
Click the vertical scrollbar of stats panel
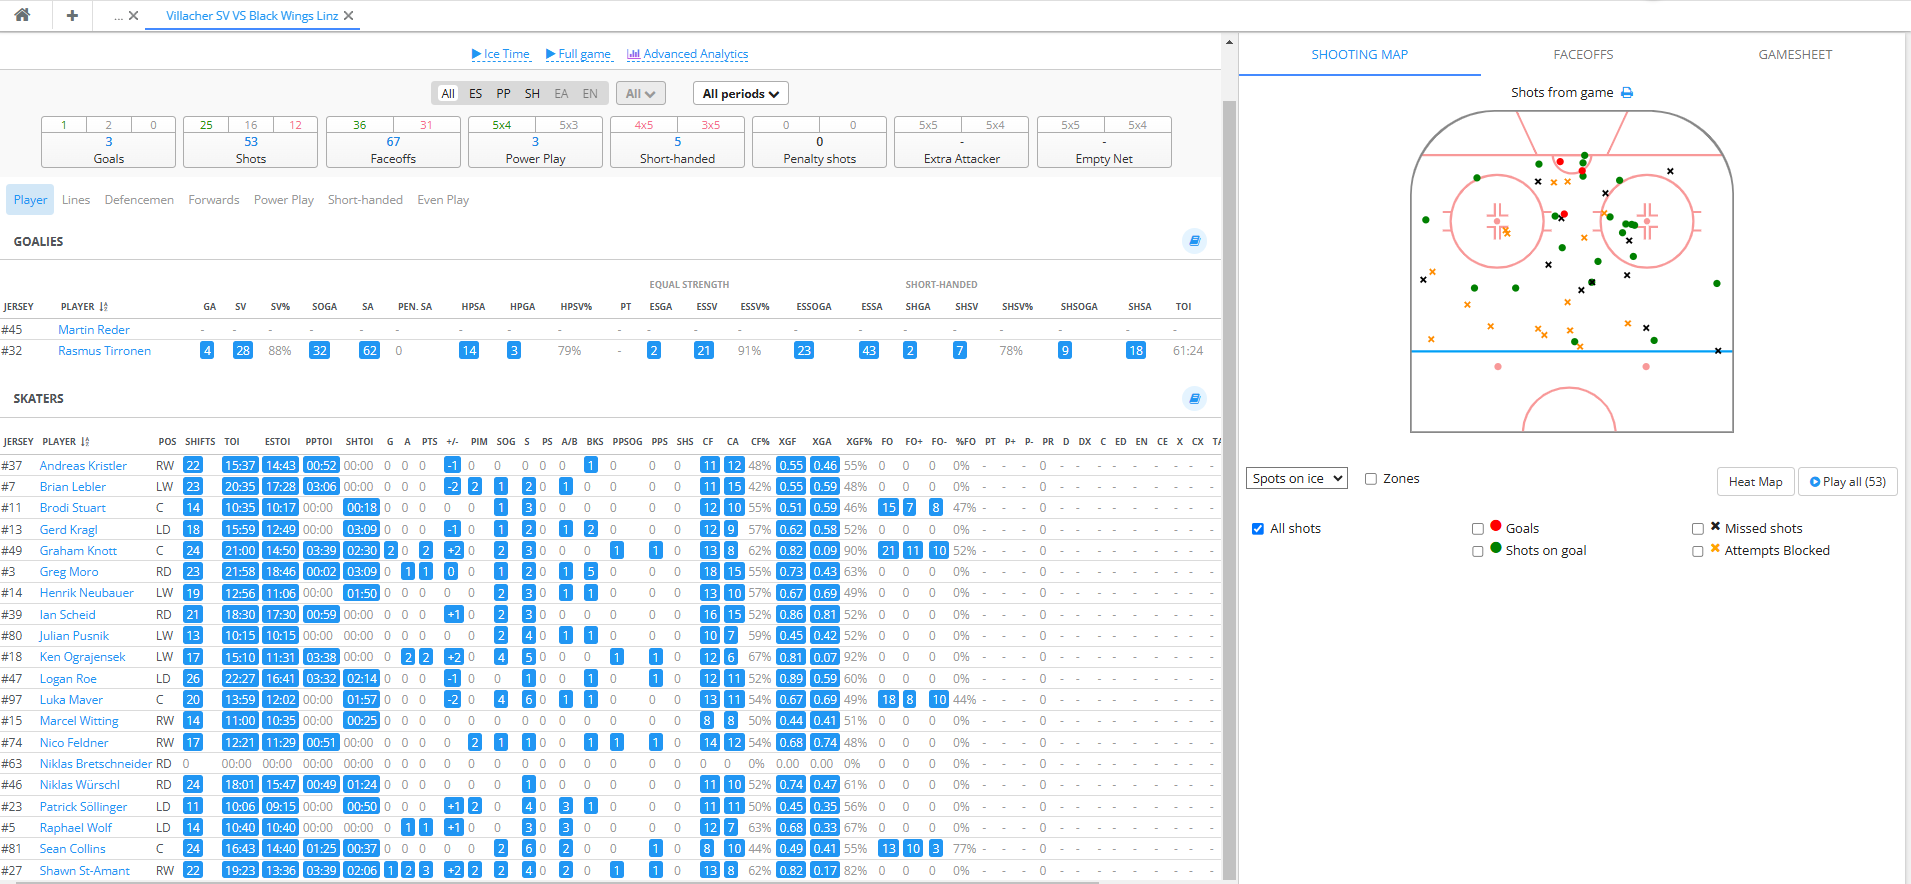click(1229, 400)
